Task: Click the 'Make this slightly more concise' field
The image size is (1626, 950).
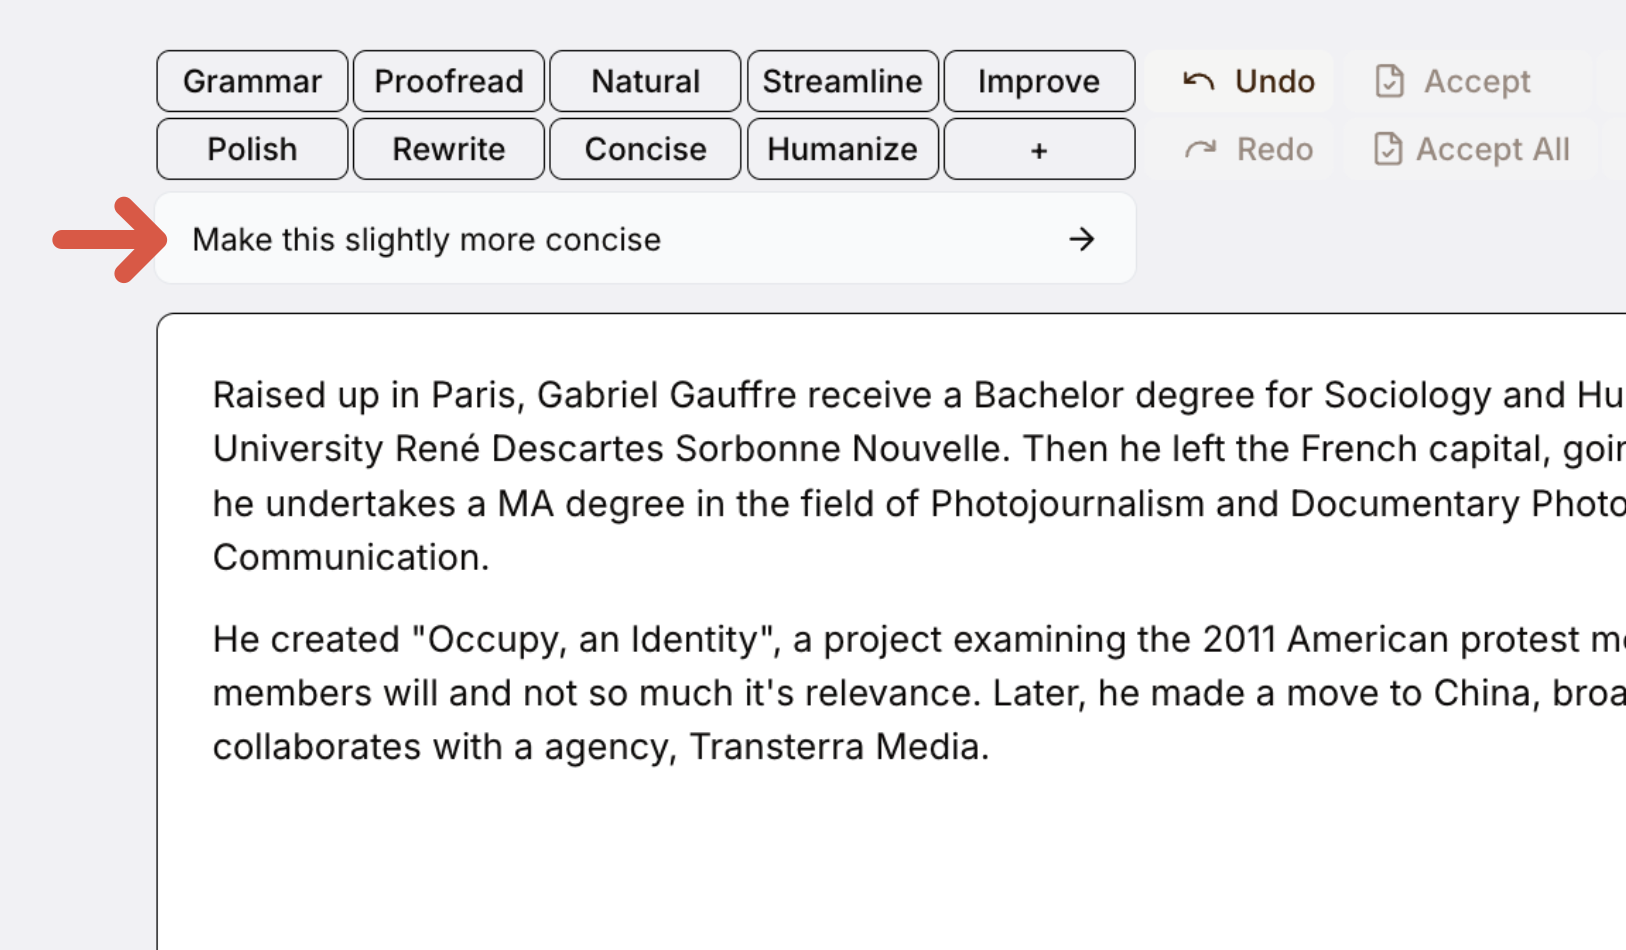Action: coord(600,239)
